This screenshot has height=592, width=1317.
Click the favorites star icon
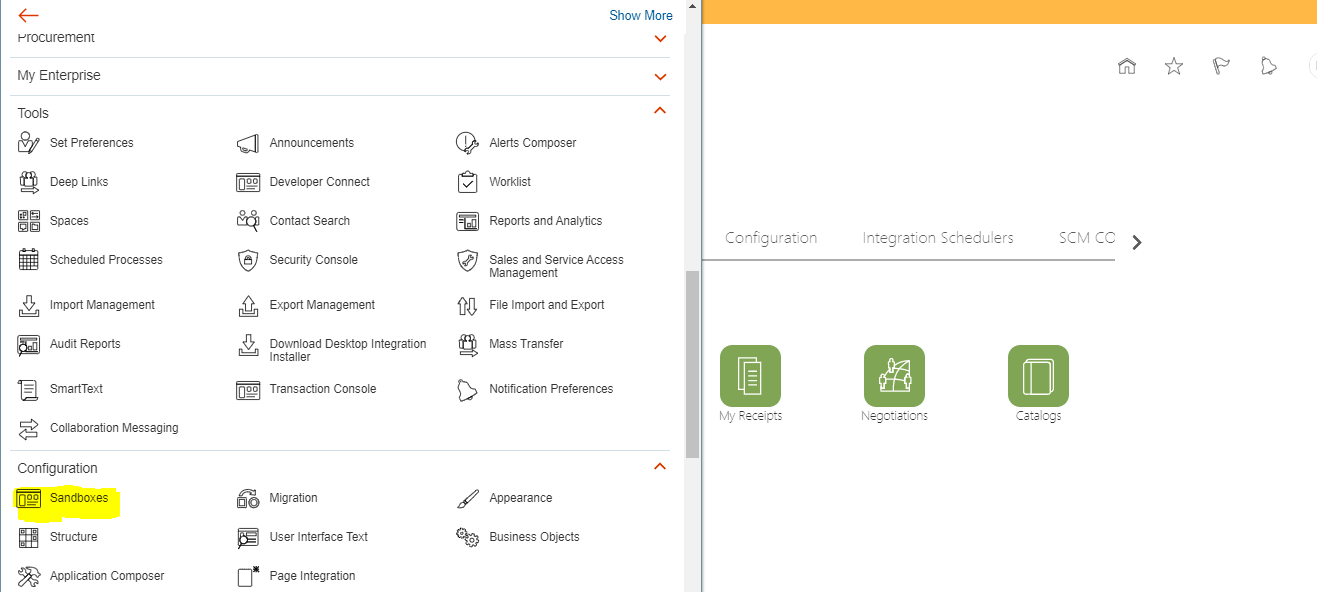[1173, 65]
